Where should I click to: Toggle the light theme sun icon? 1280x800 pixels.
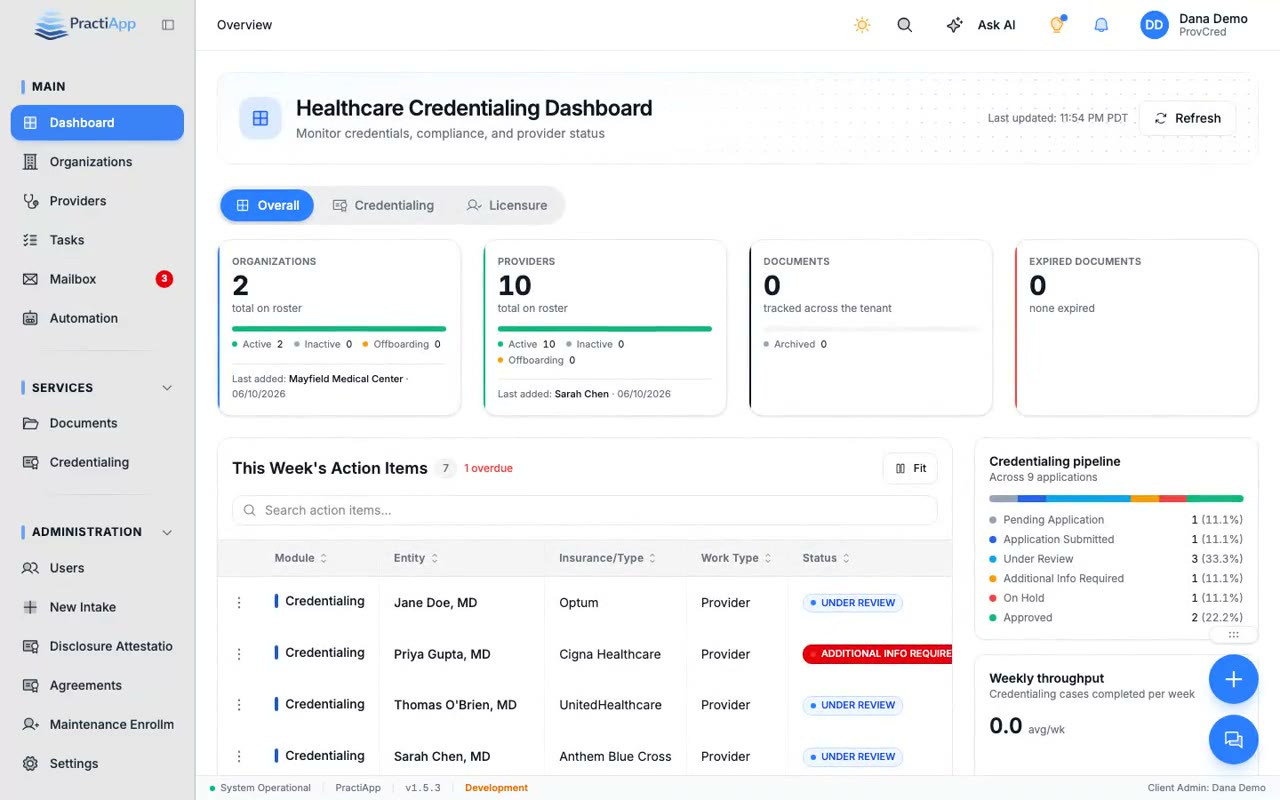(x=862, y=25)
